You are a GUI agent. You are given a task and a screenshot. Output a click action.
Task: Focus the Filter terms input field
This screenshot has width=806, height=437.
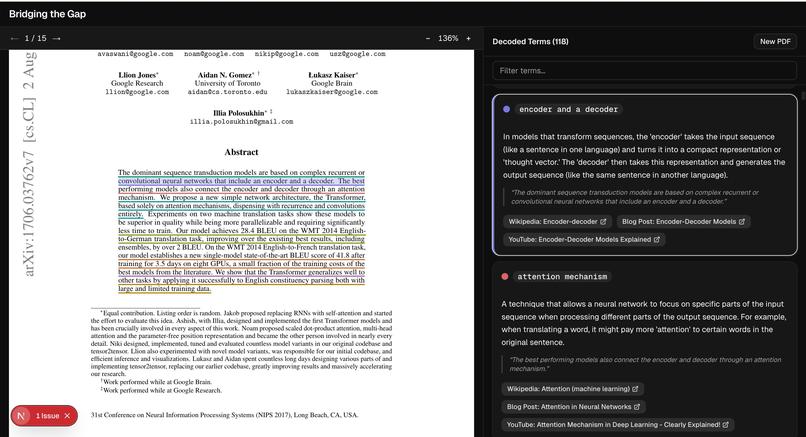(645, 71)
